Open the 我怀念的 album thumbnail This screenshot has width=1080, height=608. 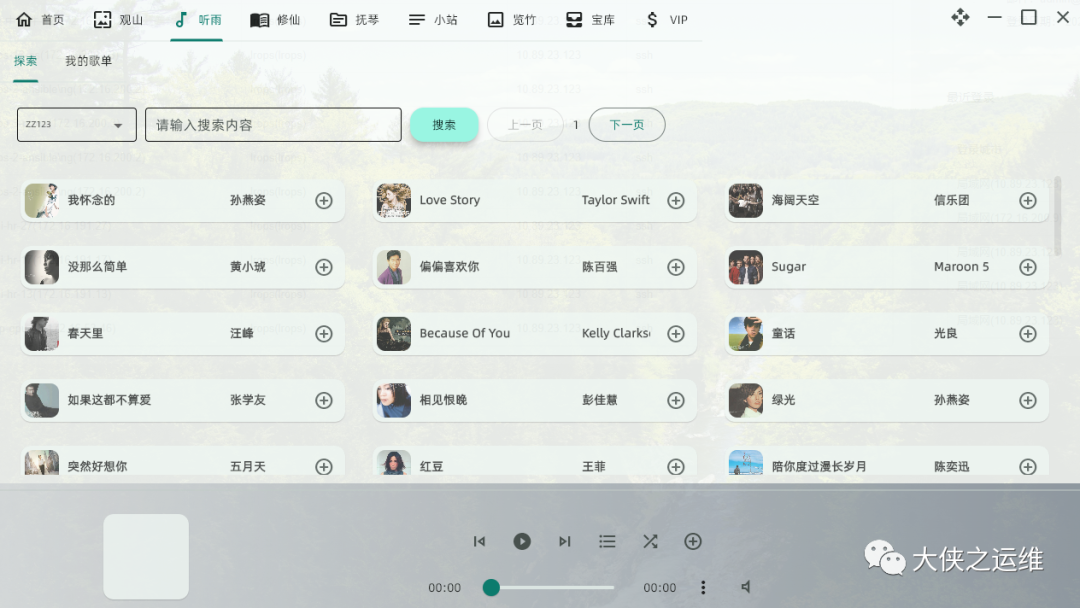pyautogui.click(x=42, y=200)
